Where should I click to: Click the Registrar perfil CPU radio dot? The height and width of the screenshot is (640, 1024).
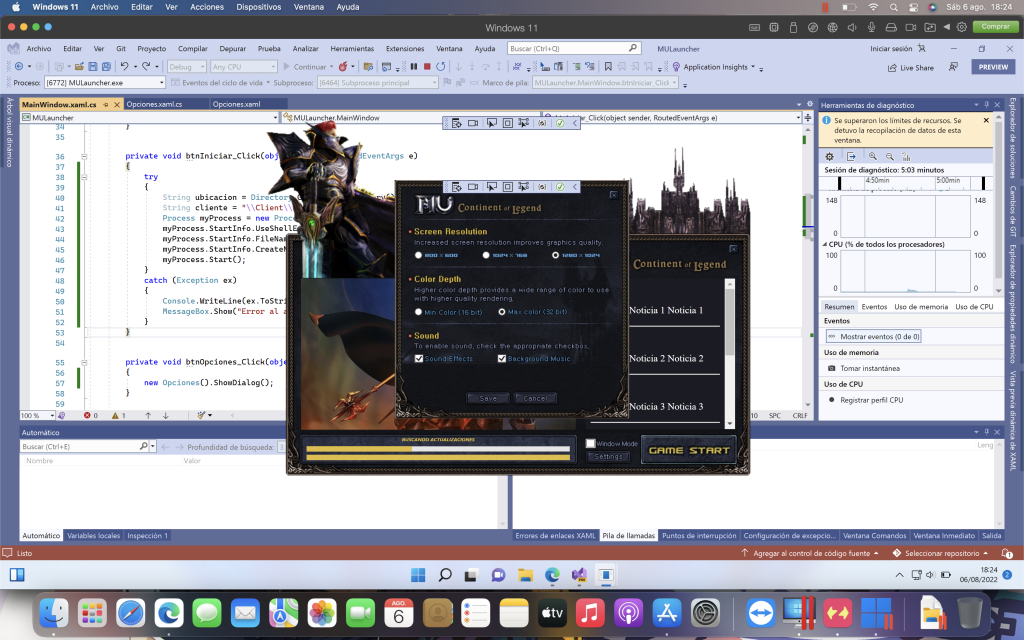click(x=831, y=400)
